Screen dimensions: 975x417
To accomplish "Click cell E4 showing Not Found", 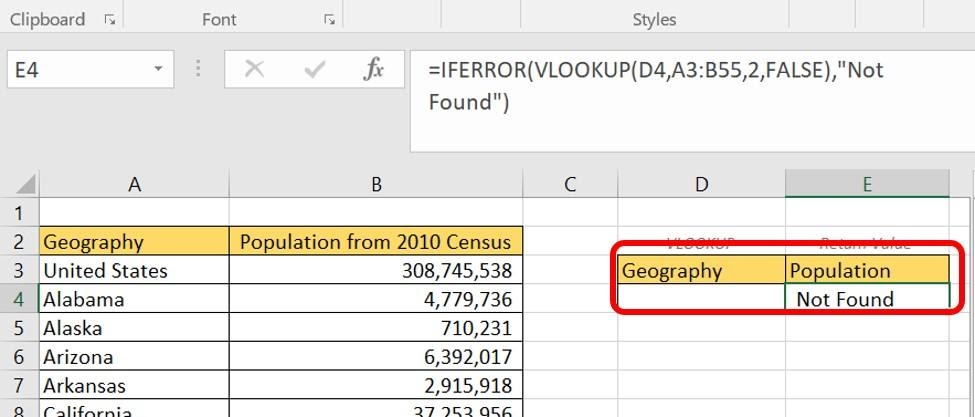I will [866, 298].
